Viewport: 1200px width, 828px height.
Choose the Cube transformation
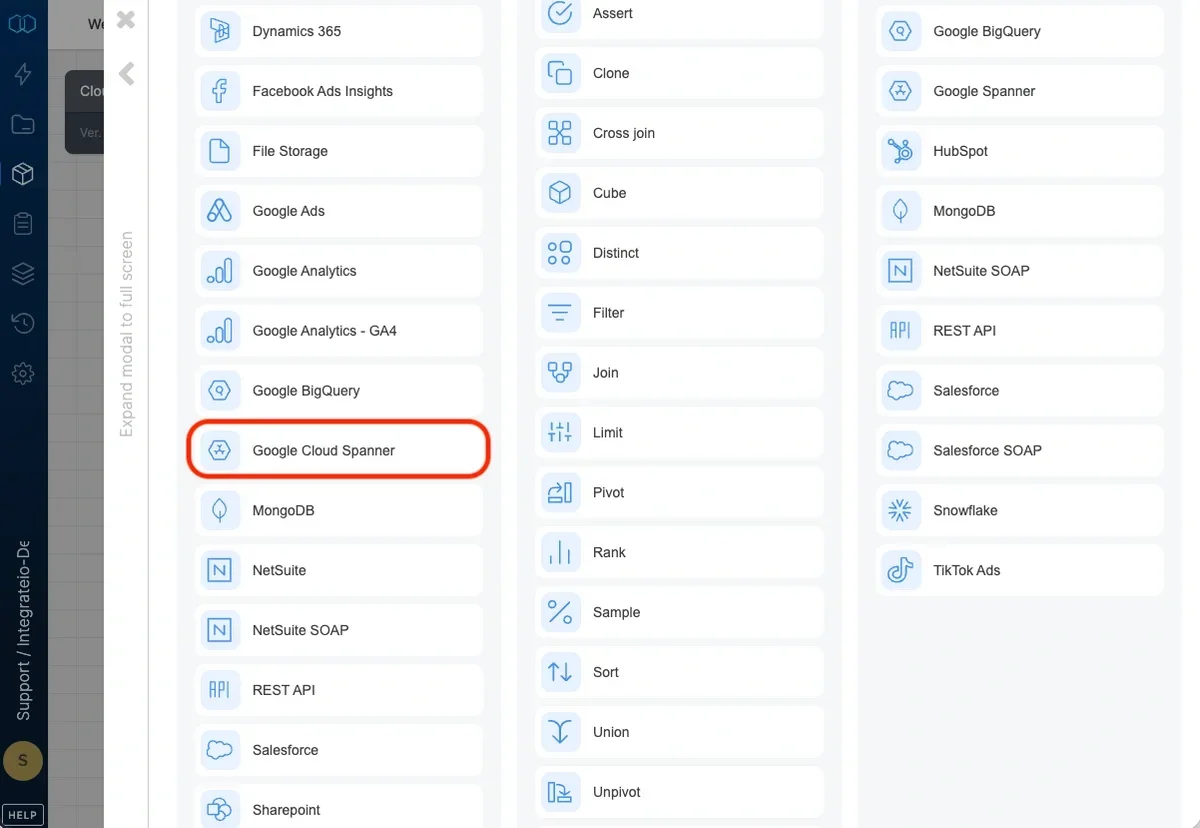click(680, 193)
